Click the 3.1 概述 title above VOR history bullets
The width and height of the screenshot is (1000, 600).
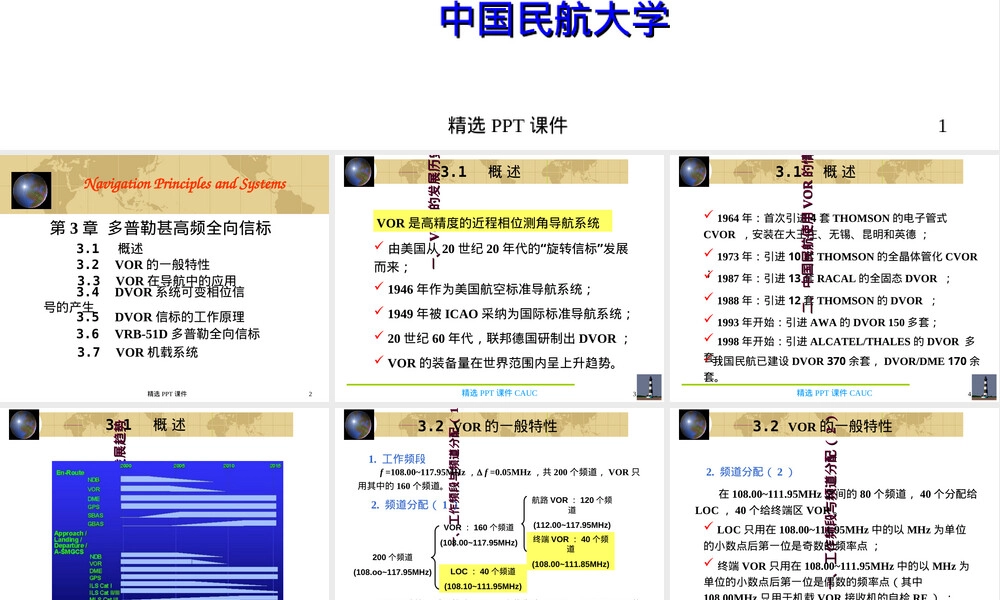click(x=481, y=172)
